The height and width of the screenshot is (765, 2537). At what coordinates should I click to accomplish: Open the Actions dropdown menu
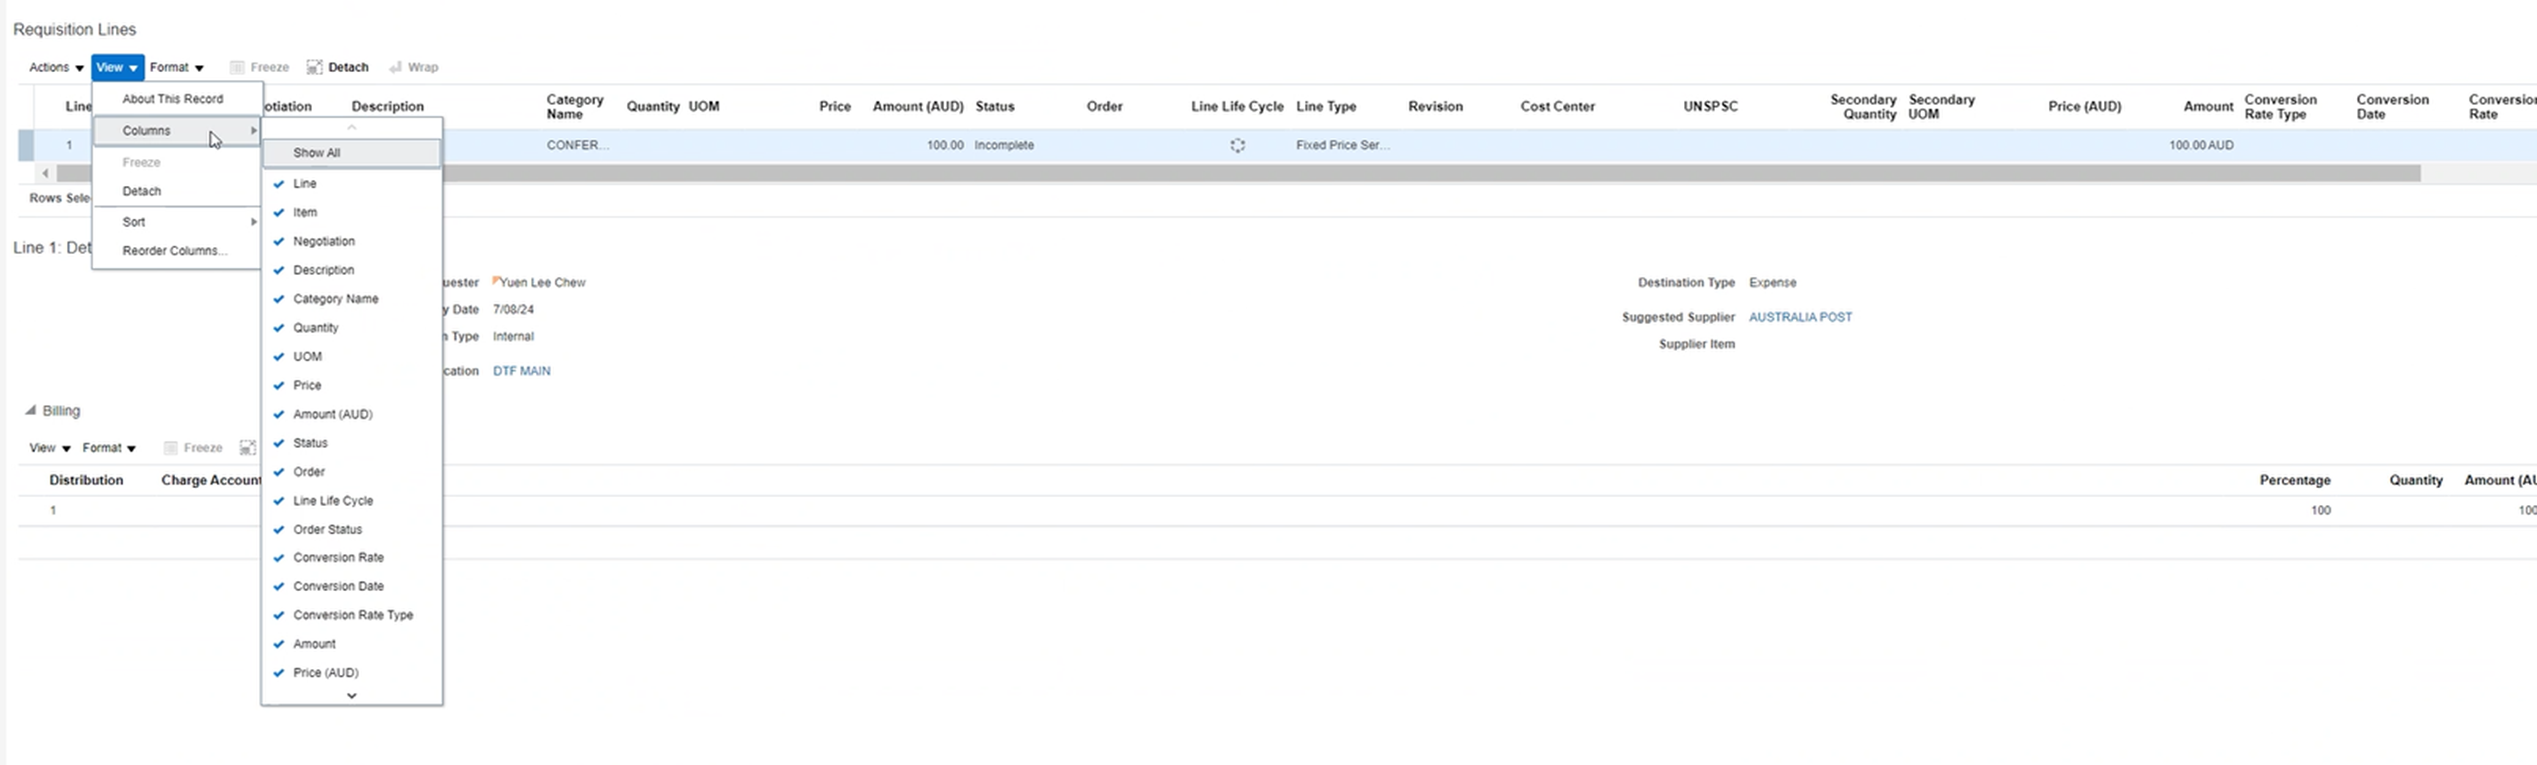pyautogui.click(x=56, y=67)
